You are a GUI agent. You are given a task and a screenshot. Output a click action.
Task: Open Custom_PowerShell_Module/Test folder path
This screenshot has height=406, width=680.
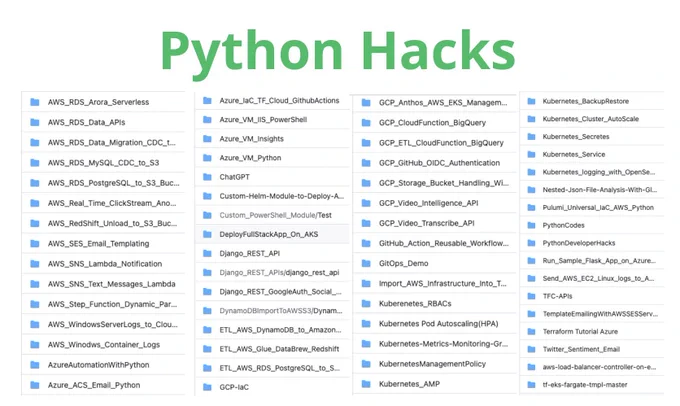click(x=275, y=215)
